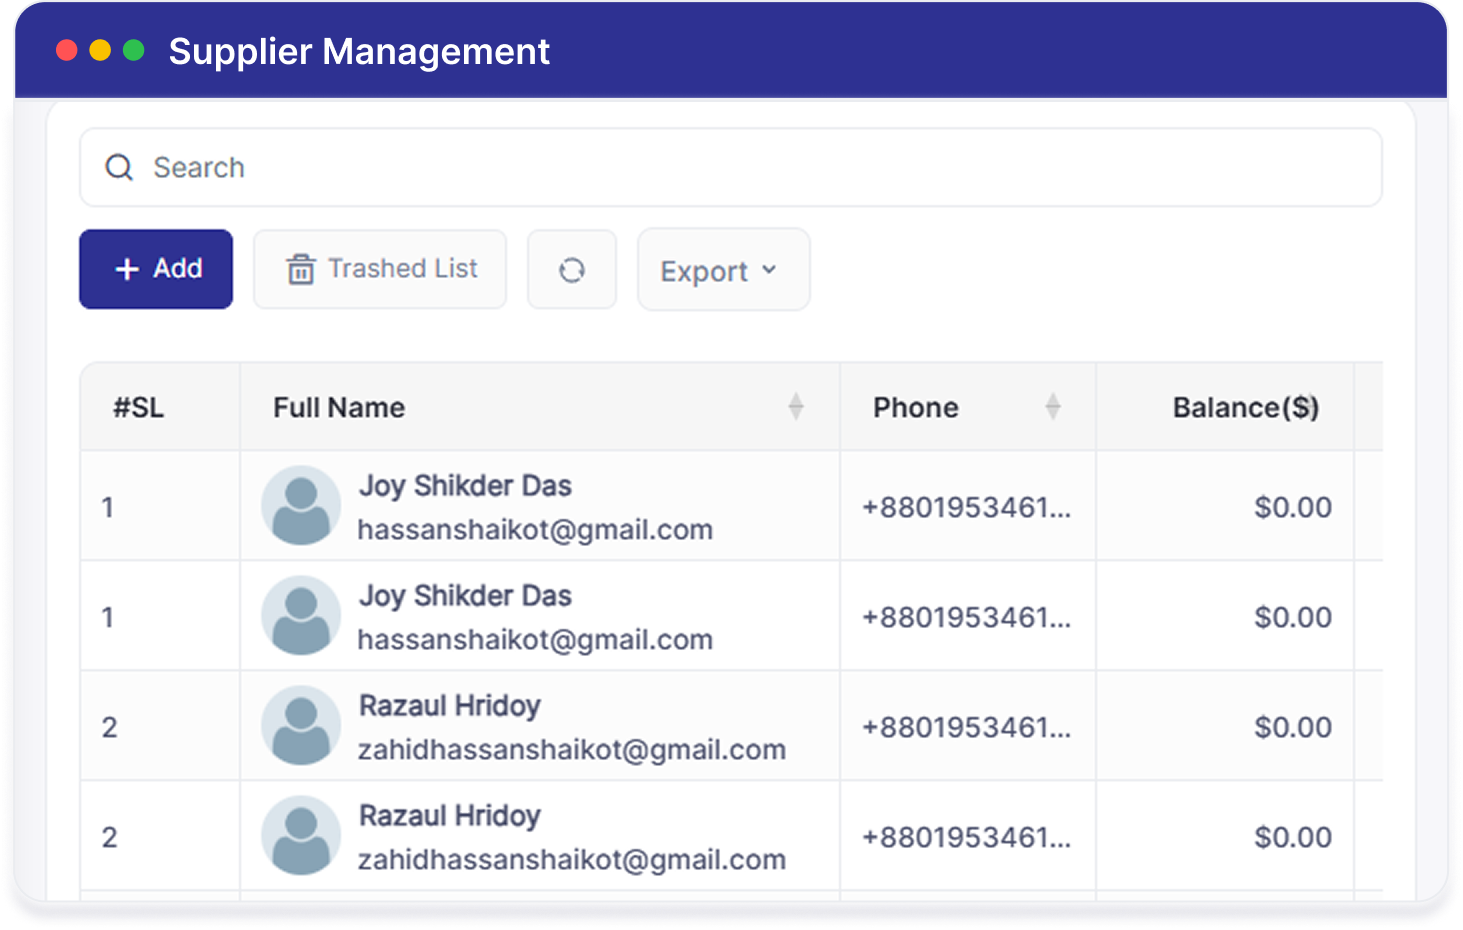The width and height of the screenshot is (1463, 930).
Task: Click the last Razaul Hridoy avatar
Action: [301, 835]
